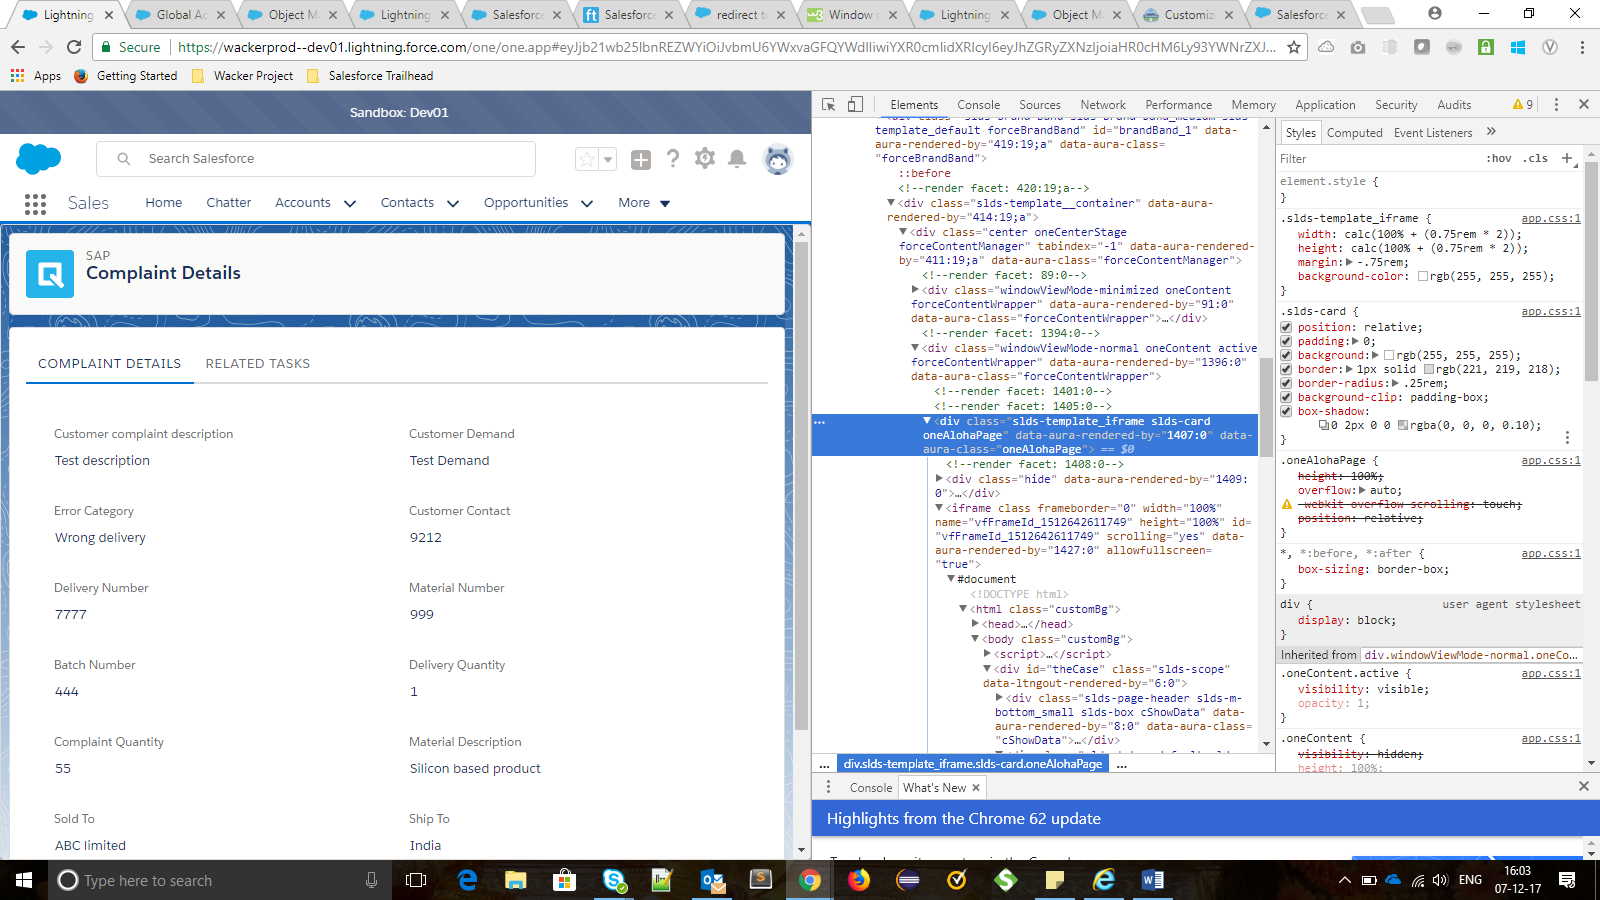Expand the Accounts navigation dropdown
1600x900 pixels.
coord(350,203)
